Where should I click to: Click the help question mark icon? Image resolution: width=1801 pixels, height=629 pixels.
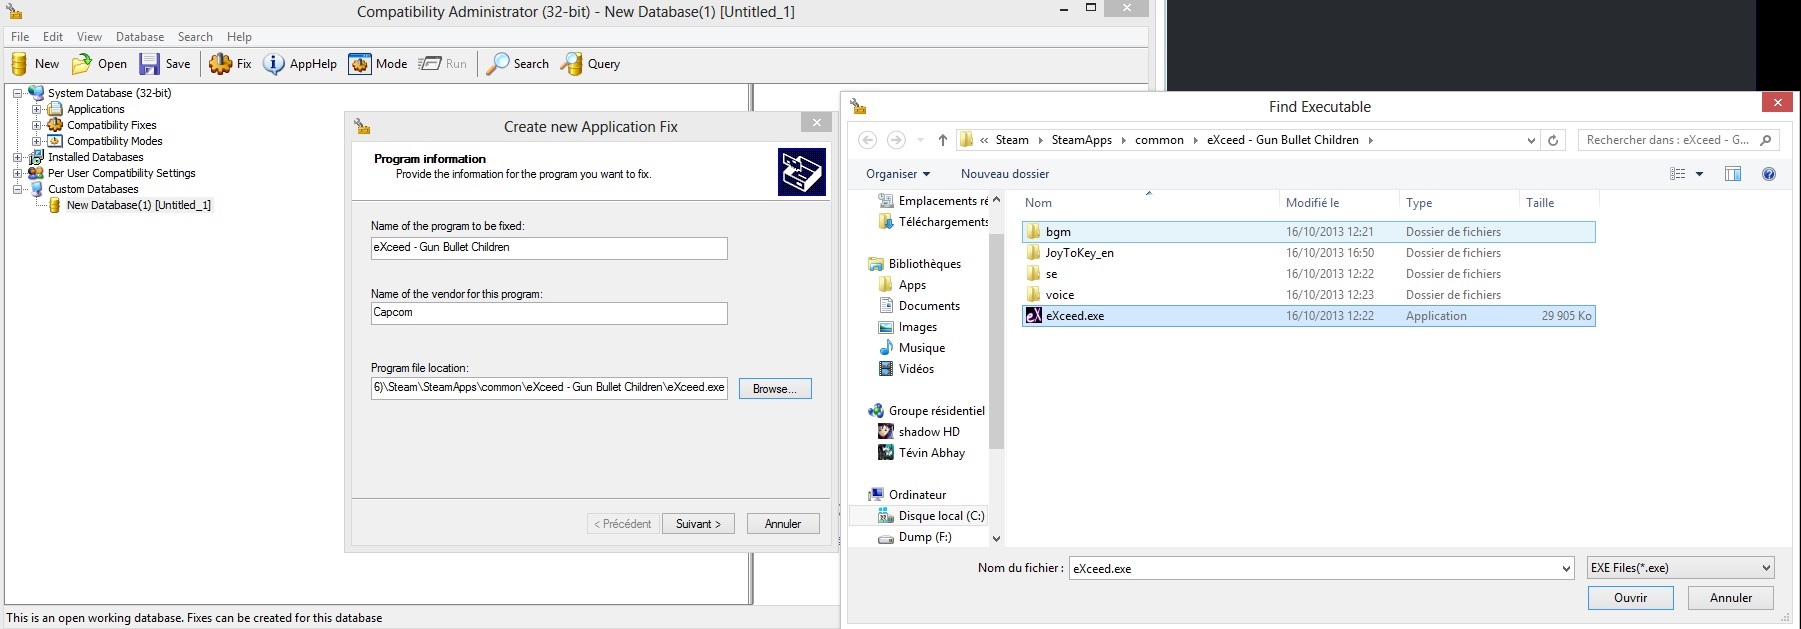(1769, 174)
